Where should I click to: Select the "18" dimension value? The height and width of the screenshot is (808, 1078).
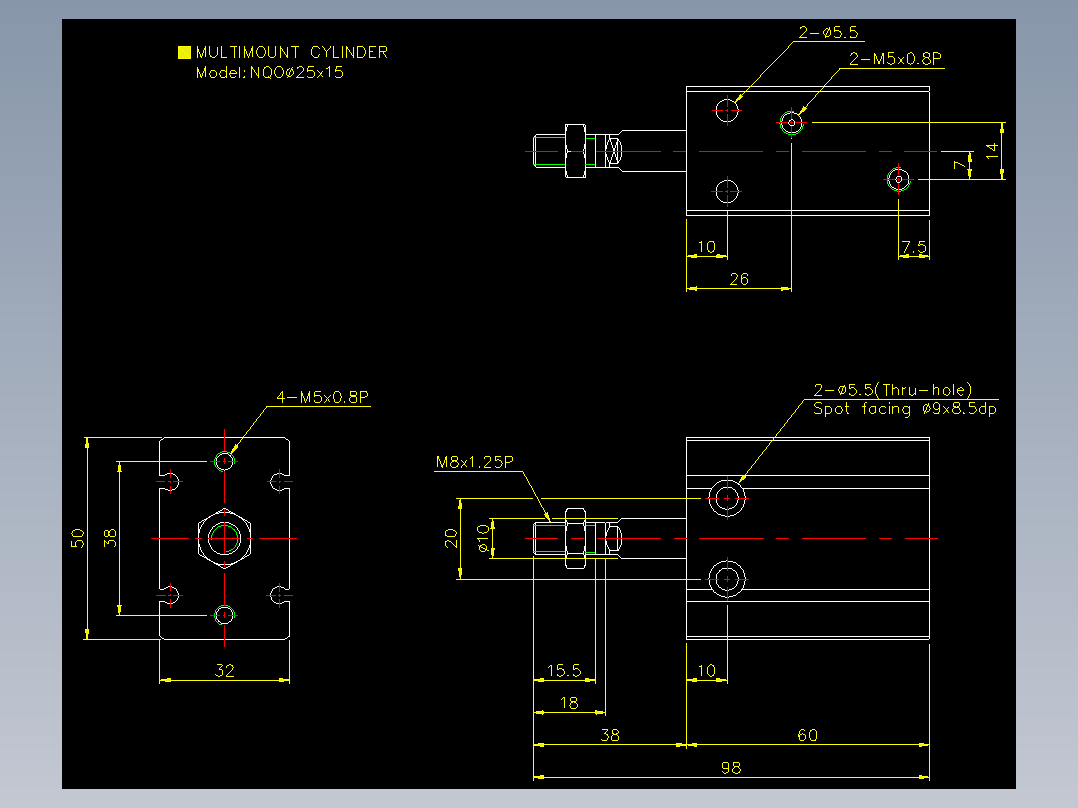click(569, 703)
